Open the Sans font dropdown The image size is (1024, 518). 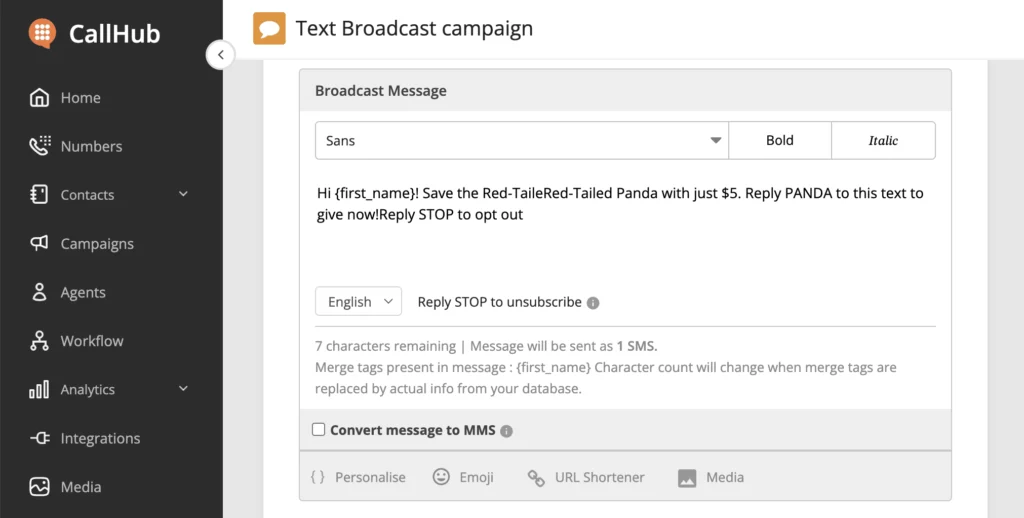point(521,141)
